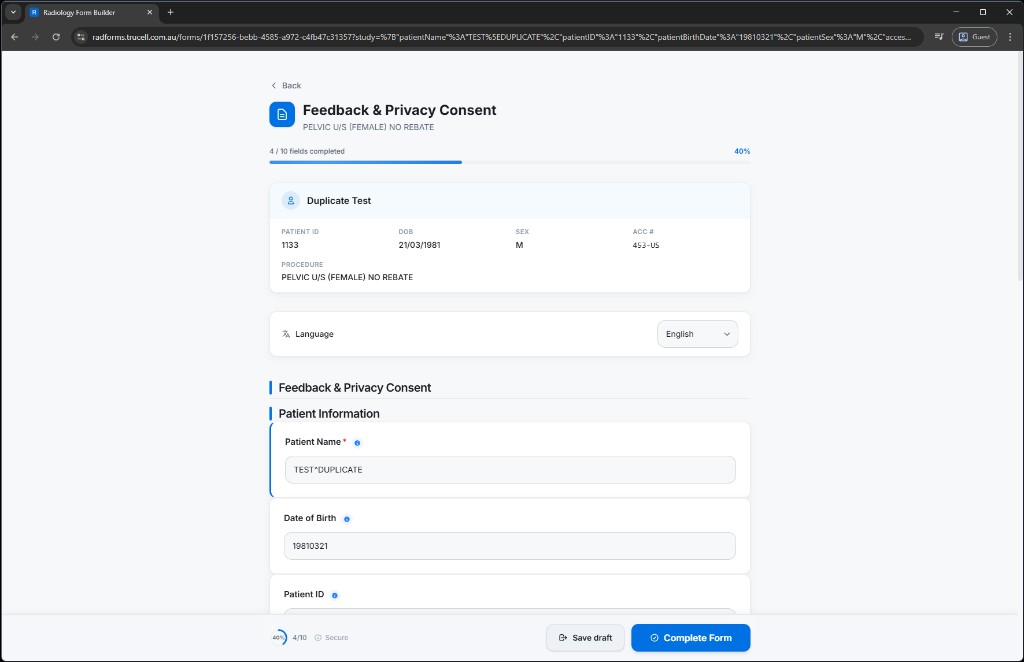Click the Feedback & Privacy Consent page title
Screen dimensions: 1024x662
400,110
